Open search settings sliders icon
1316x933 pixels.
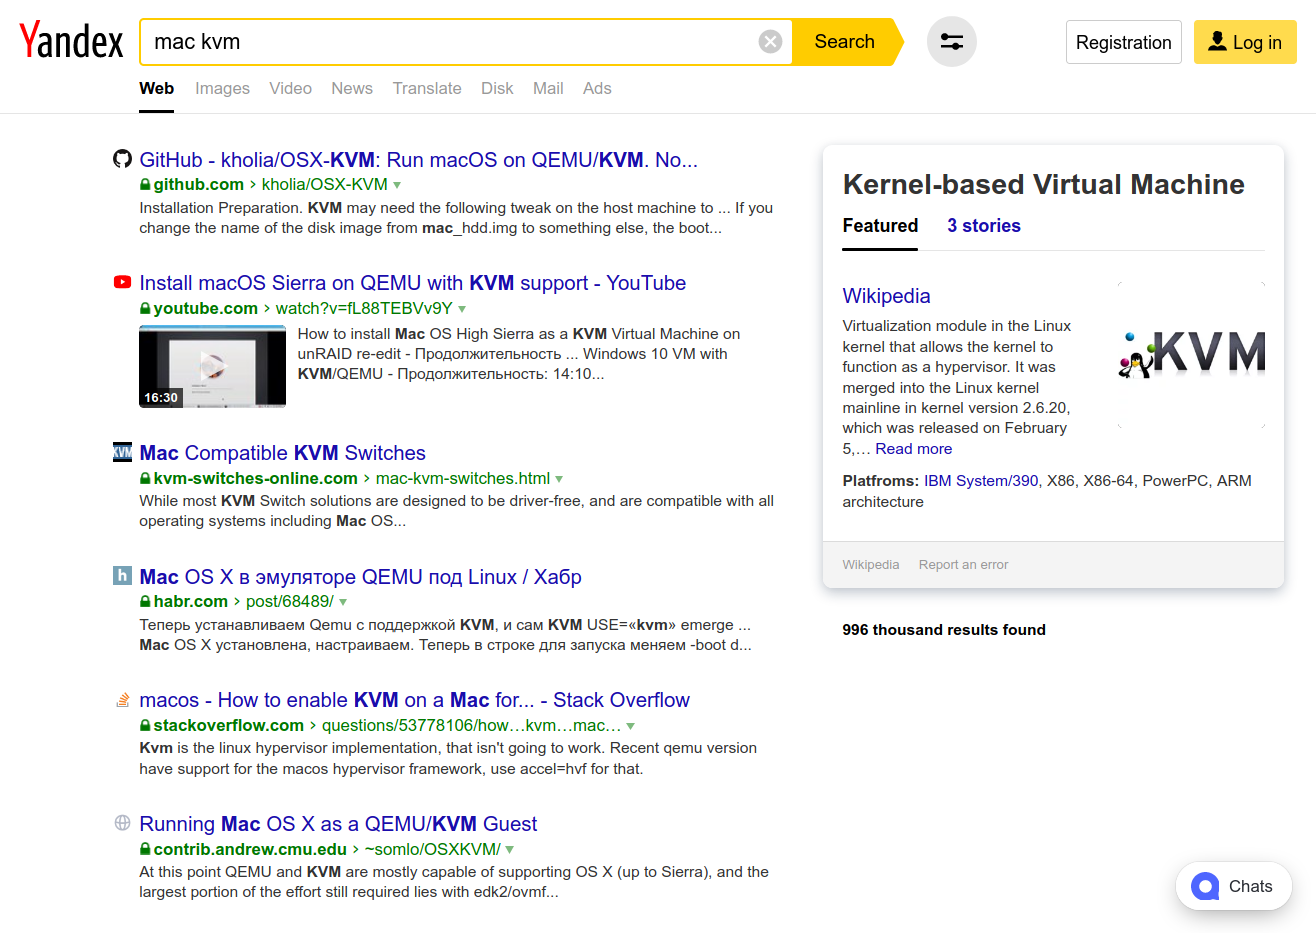point(952,42)
